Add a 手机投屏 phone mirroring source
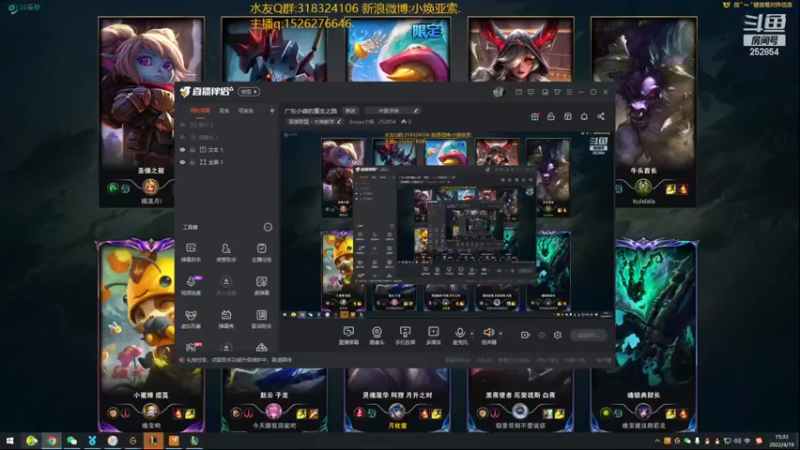Screen dimensions: 800x450 click(405, 335)
